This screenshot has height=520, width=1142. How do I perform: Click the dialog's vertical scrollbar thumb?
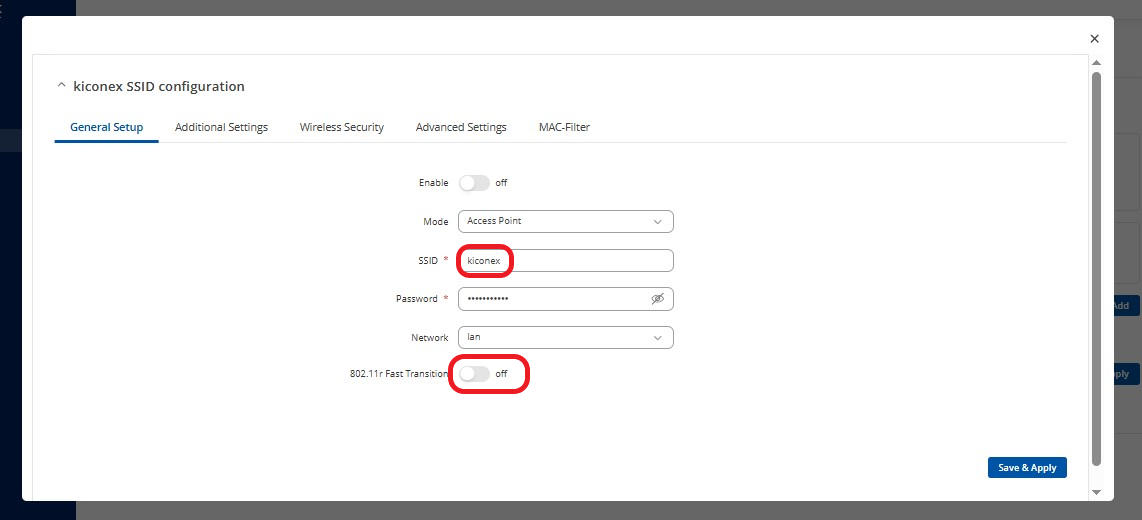(x=1096, y=260)
